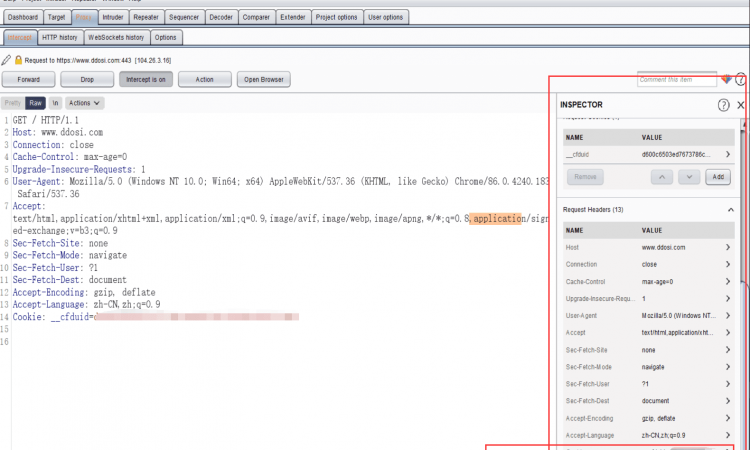Viewport: 750px width, 450px height.
Task: Select the Proxy tab
Action: point(84,17)
